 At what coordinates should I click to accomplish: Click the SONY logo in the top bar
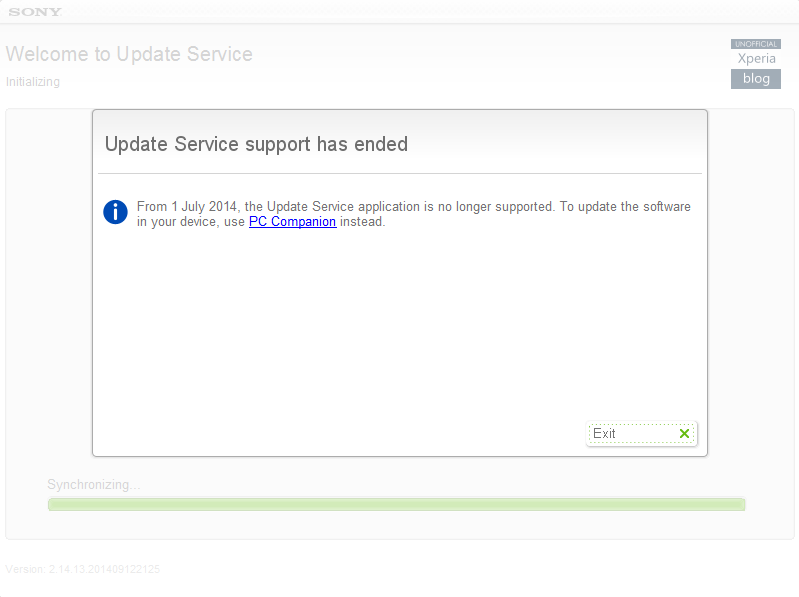point(35,12)
